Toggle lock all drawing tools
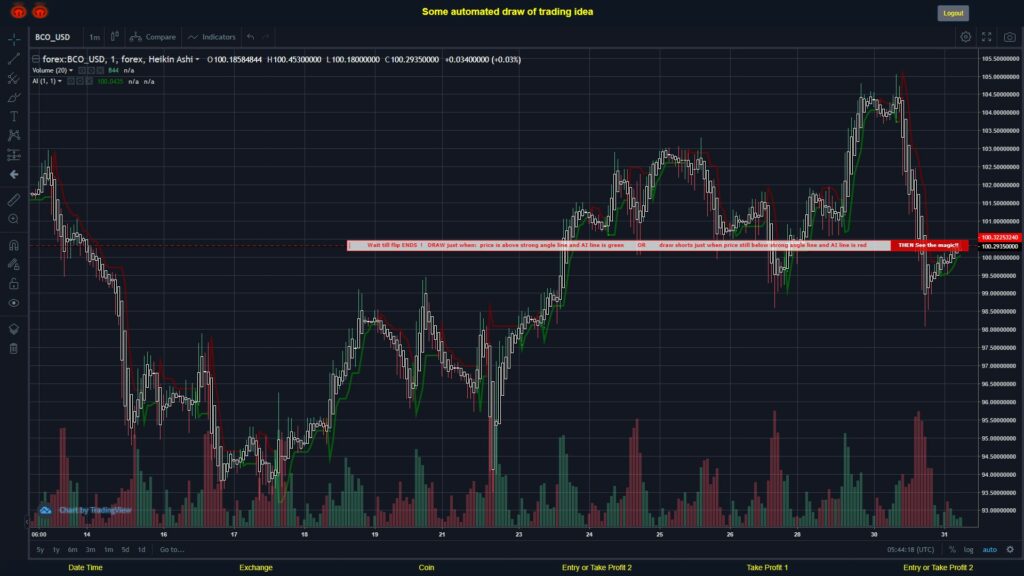This screenshot has height=576, width=1024. pyautogui.click(x=14, y=283)
